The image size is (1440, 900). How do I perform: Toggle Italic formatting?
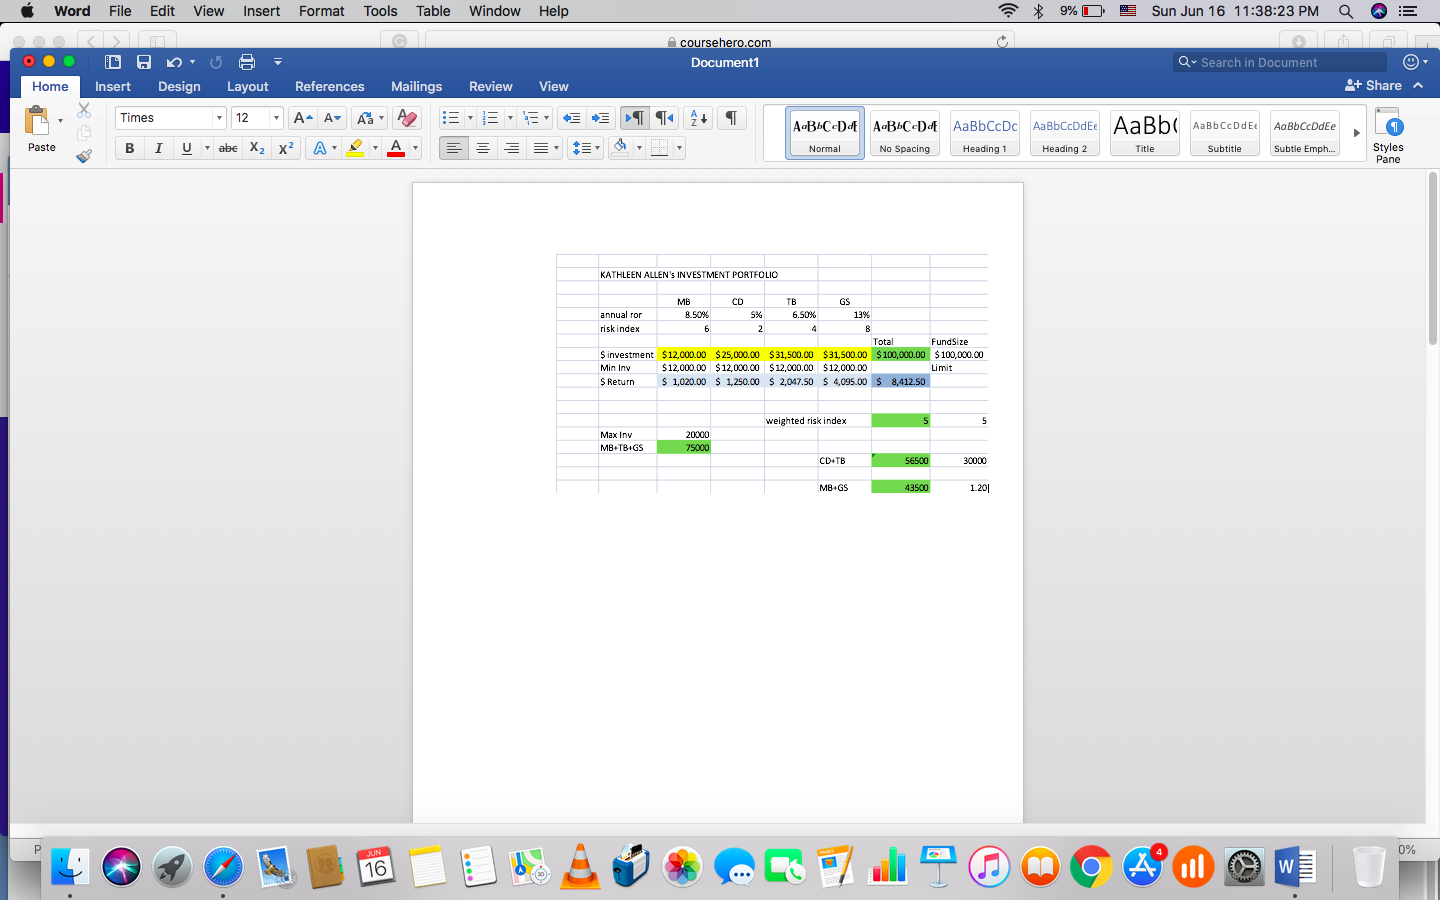click(158, 148)
